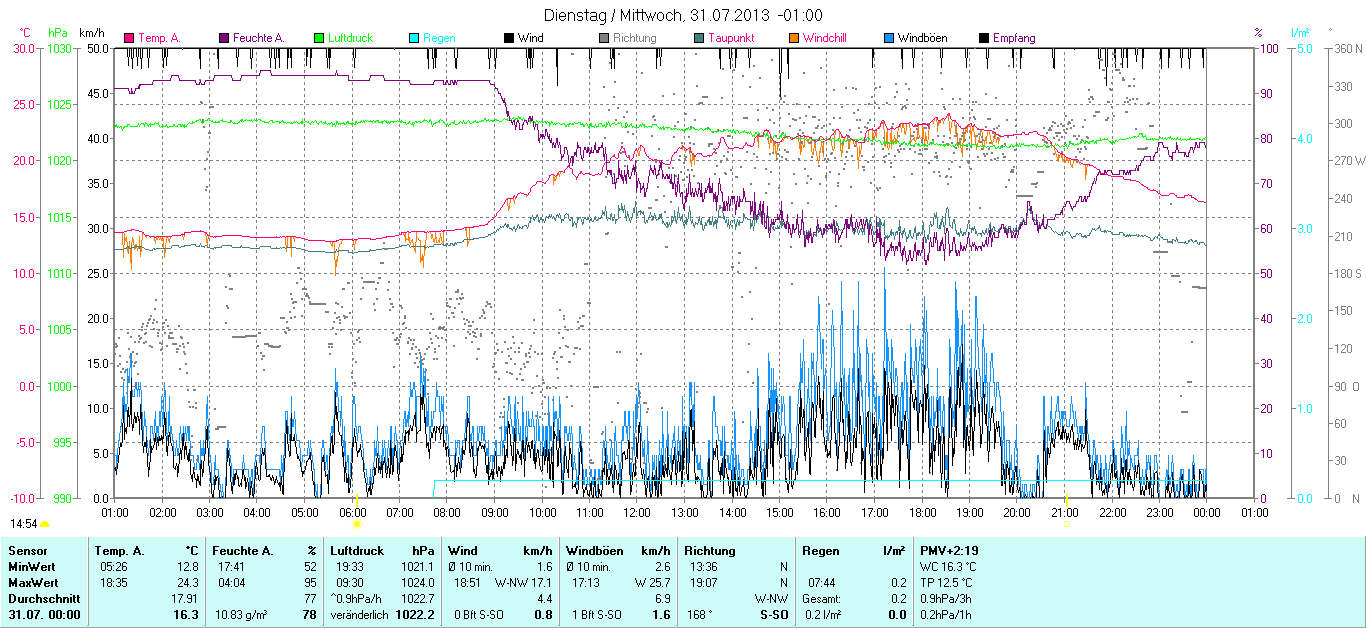1366x628 pixels.
Task: Click the pink Temp. A. legend swatch
Action: pos(129,38)
